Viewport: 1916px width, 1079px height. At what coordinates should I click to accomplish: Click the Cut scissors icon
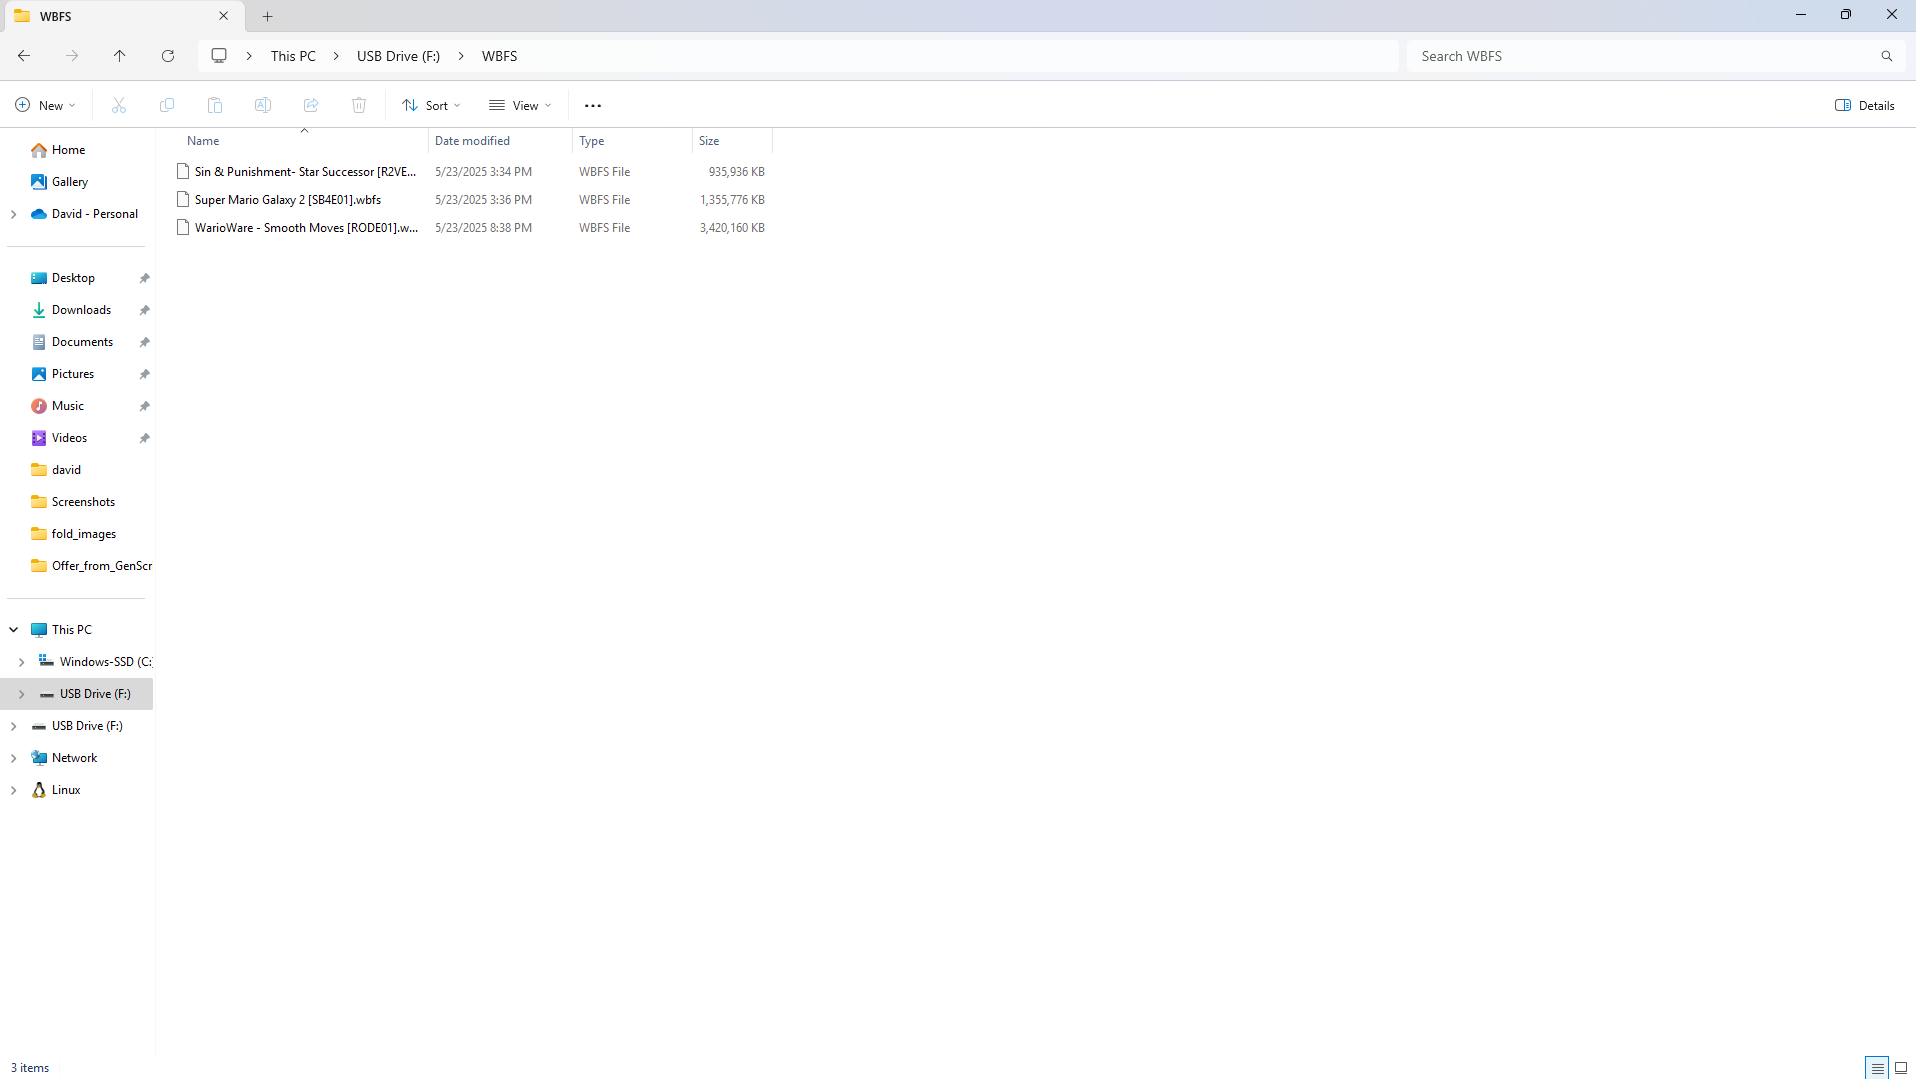coord(119,105)
